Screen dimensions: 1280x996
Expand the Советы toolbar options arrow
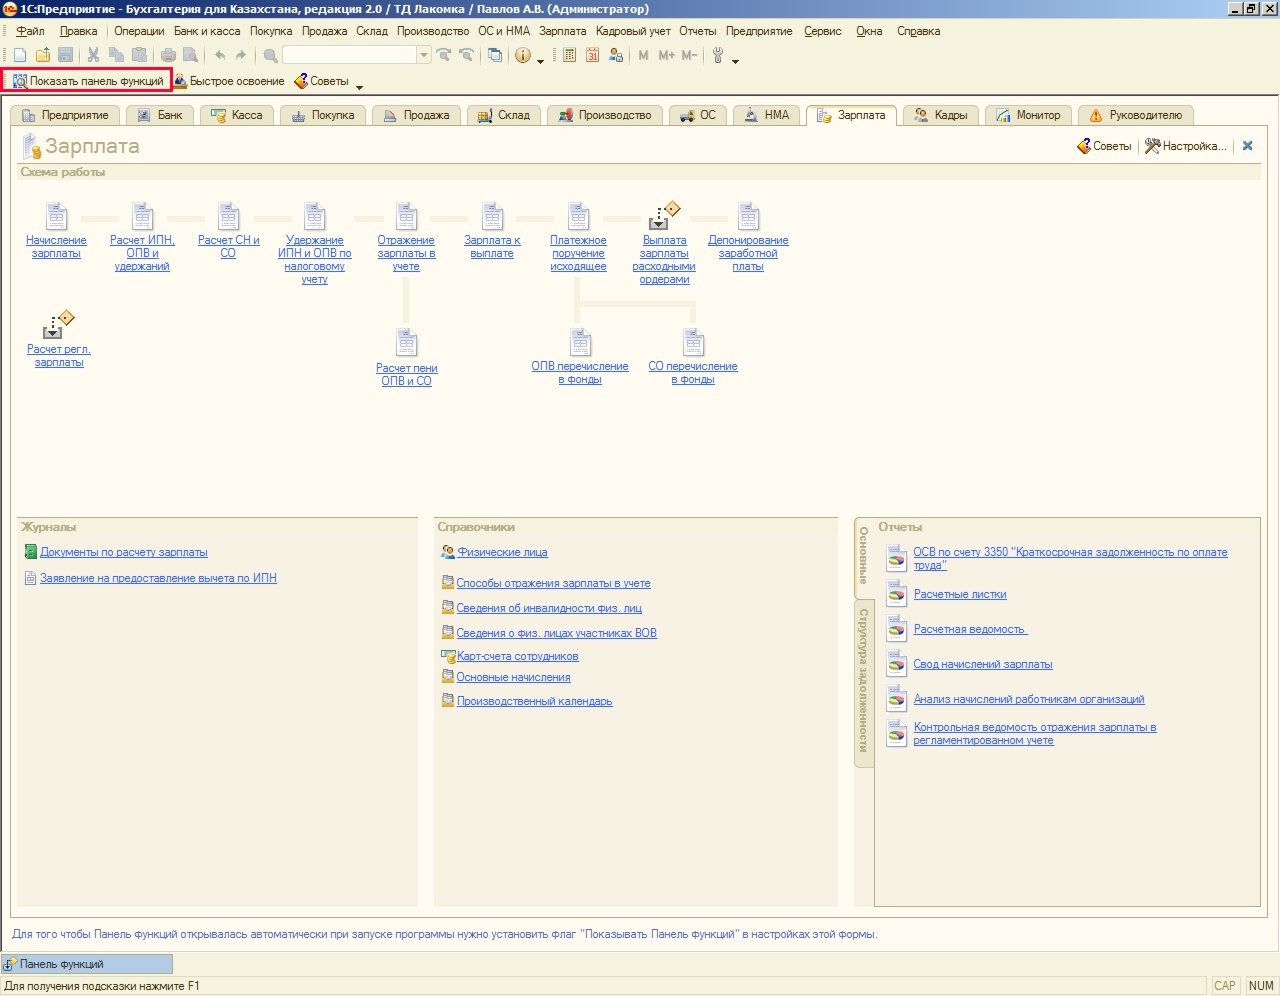pyautogui.click(x=359, y=87)
